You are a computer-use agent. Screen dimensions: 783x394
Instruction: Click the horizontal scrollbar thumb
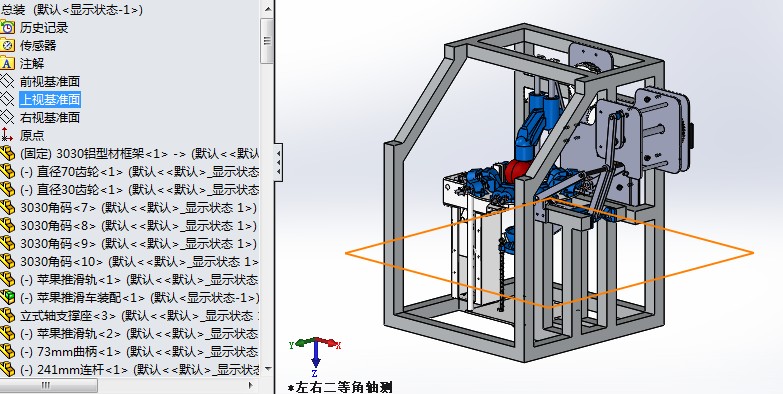tap(48, 385)
